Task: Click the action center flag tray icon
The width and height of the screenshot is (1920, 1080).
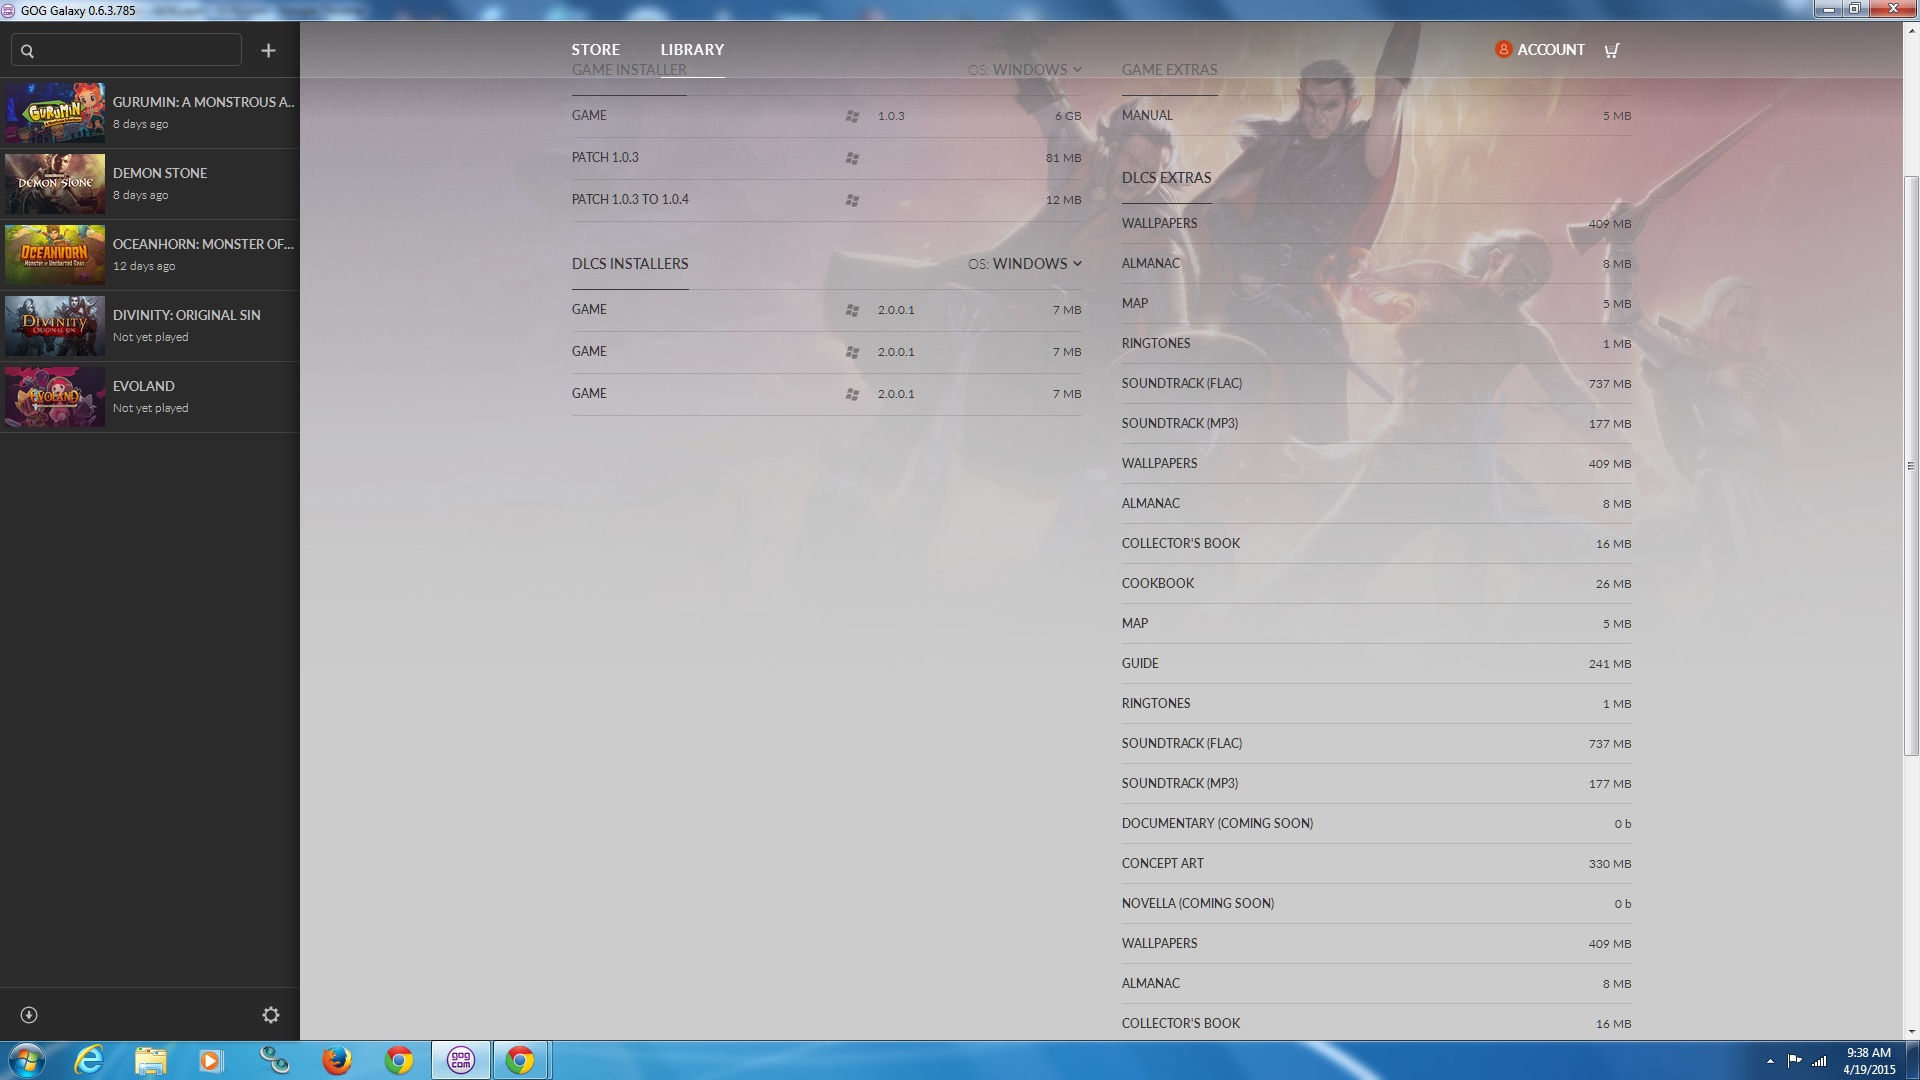Action: pyautogui.click(x=1795, y=1060)
